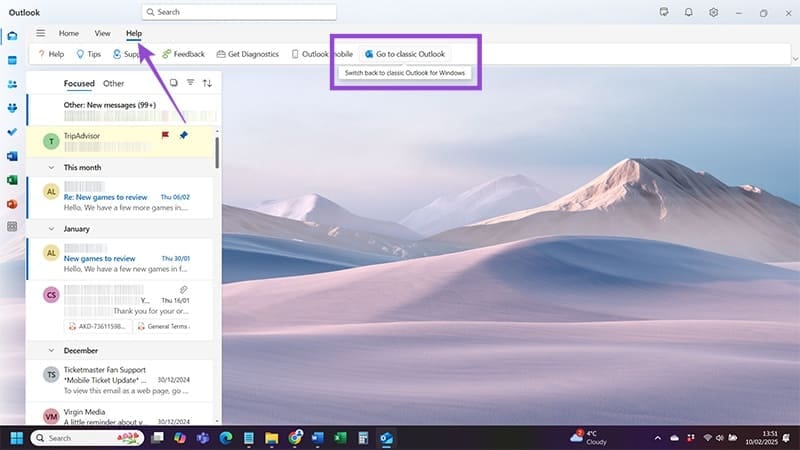Select the Help ribbon tab
This screenshot has width=800, height=450.
134,33
